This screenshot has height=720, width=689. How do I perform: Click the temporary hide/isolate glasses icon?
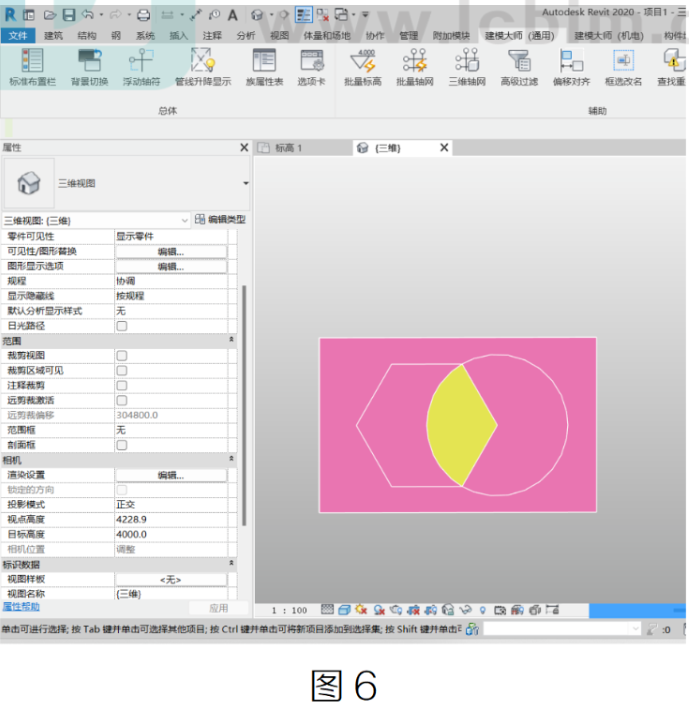465,610
